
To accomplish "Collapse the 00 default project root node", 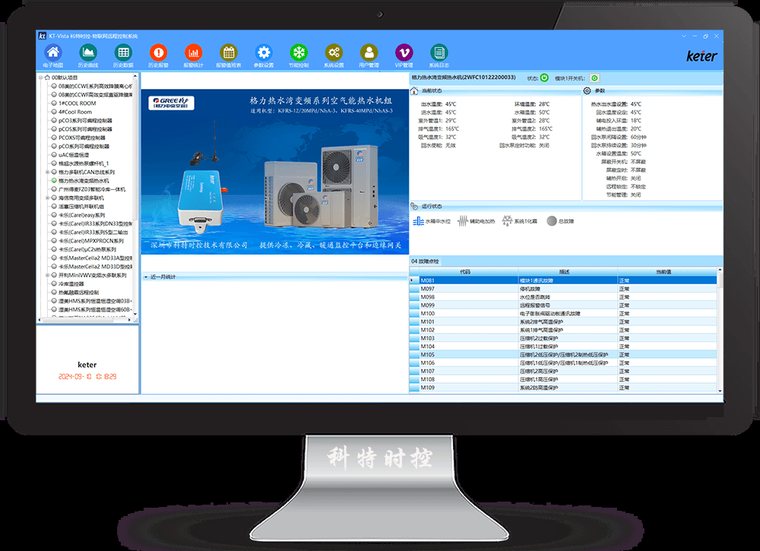I will point(41,78).
